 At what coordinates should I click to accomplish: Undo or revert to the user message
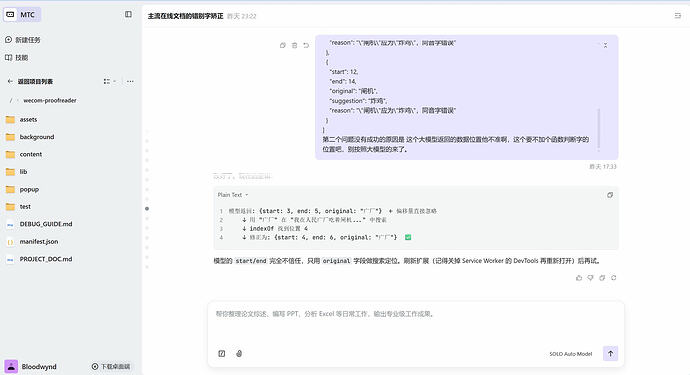point(306,45)
